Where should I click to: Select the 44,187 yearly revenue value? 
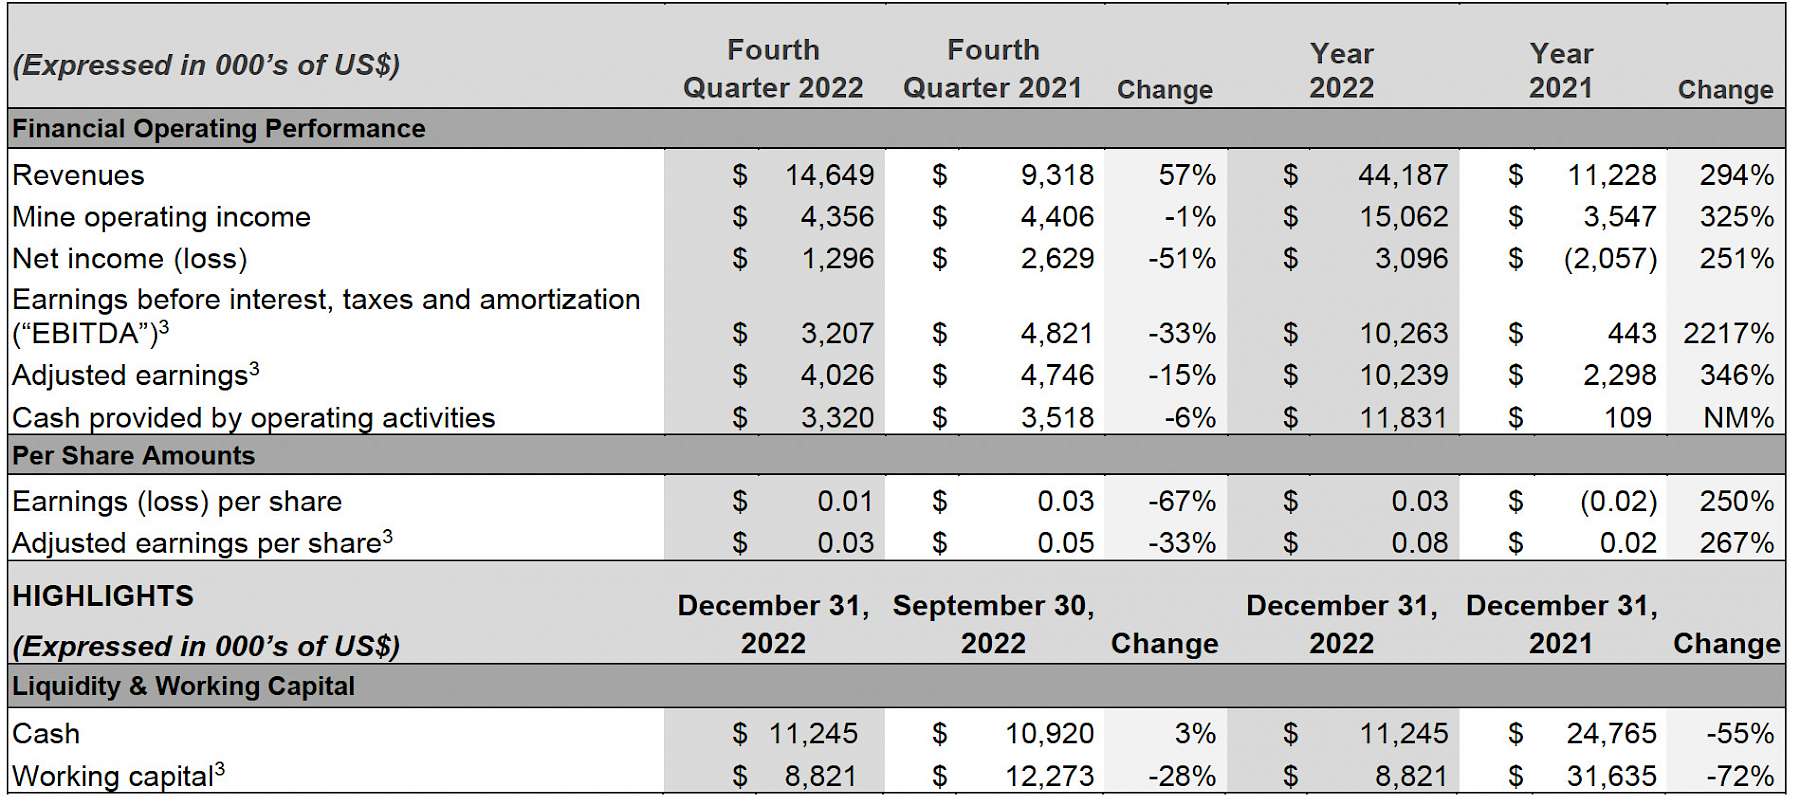pyautogui.click(x=1402, y=176)
